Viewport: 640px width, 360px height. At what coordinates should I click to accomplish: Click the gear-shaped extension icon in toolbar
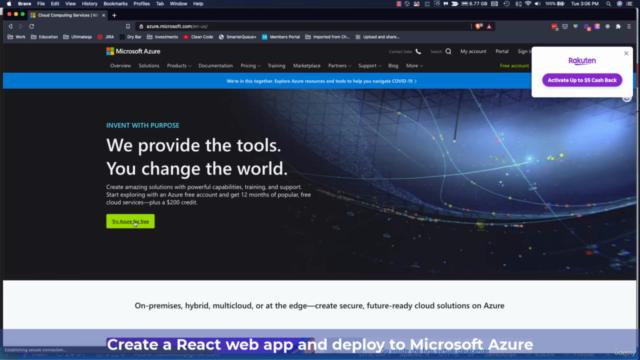pos(607,26)
